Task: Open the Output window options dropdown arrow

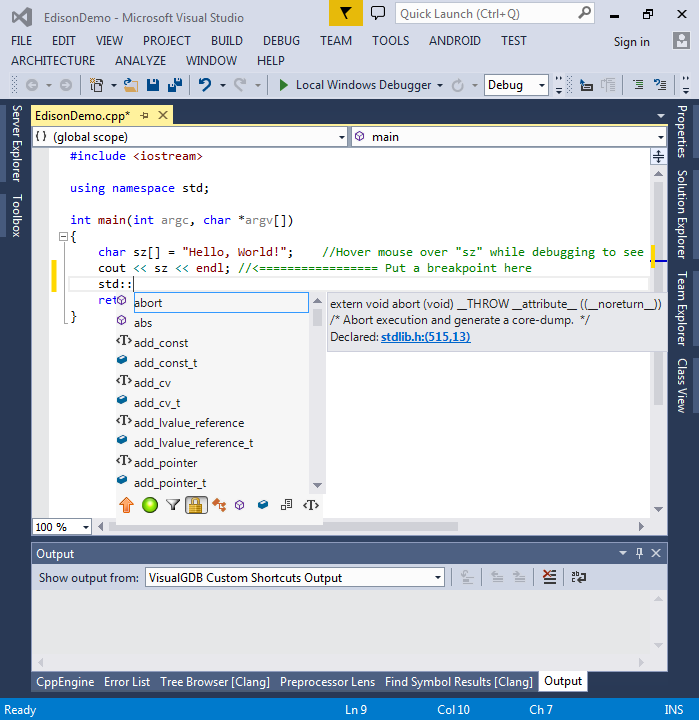Action: point(623,553)
